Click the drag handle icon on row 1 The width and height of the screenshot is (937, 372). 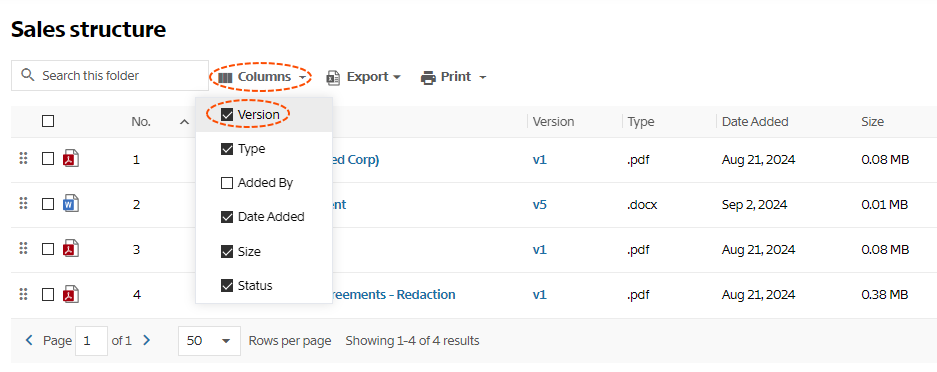(23, 159)
